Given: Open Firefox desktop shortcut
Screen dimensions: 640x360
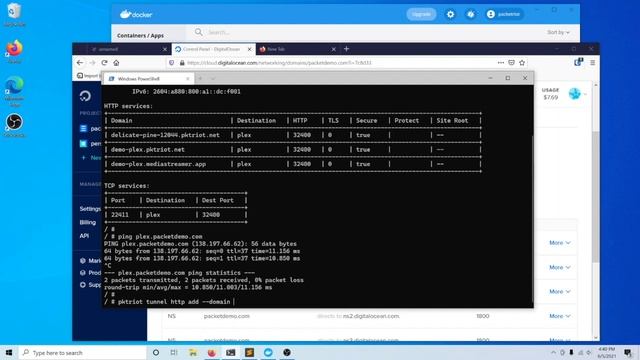Looking at the screenshot, I should tap(14, 51).
